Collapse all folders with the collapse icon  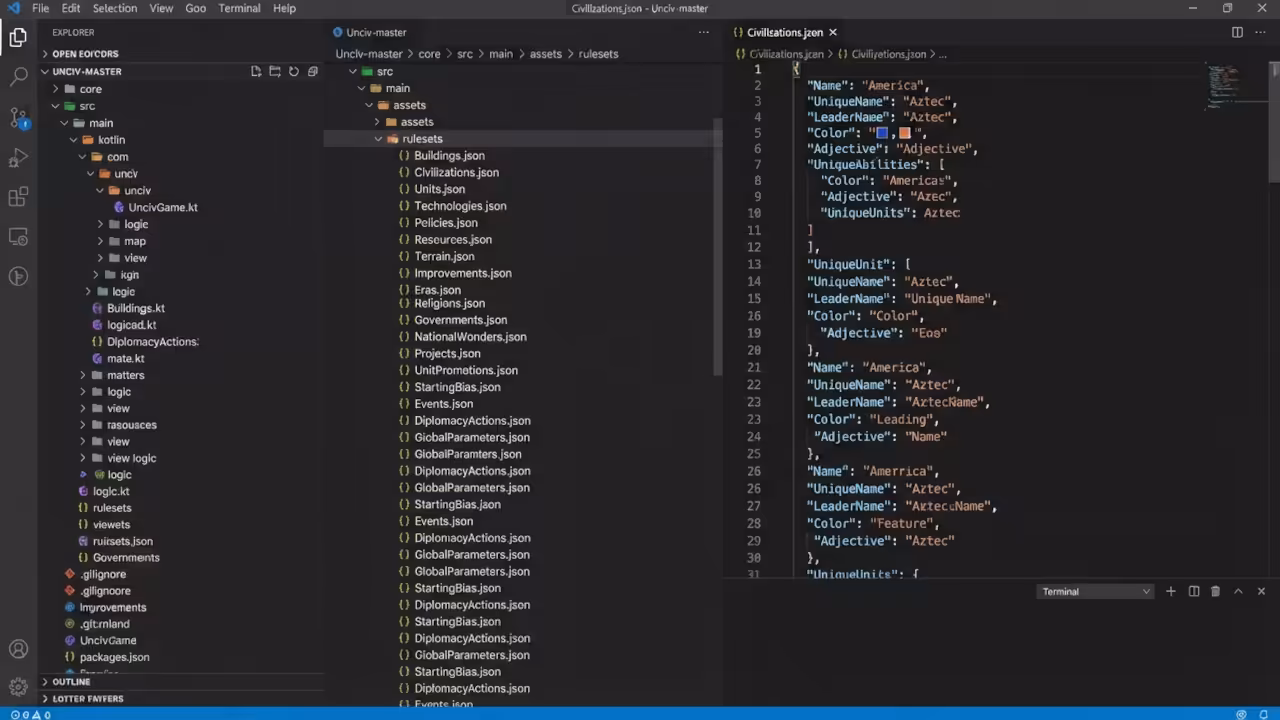313,72
